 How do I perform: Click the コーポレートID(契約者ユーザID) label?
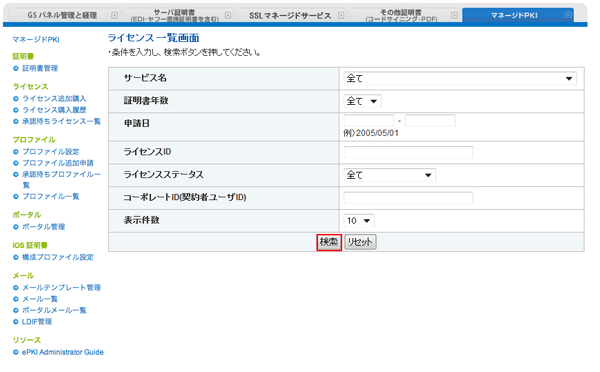(x=185, y=197)
